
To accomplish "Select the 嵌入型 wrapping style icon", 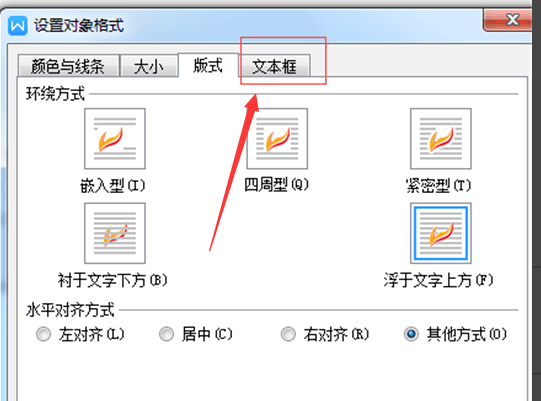I will 115,138.
